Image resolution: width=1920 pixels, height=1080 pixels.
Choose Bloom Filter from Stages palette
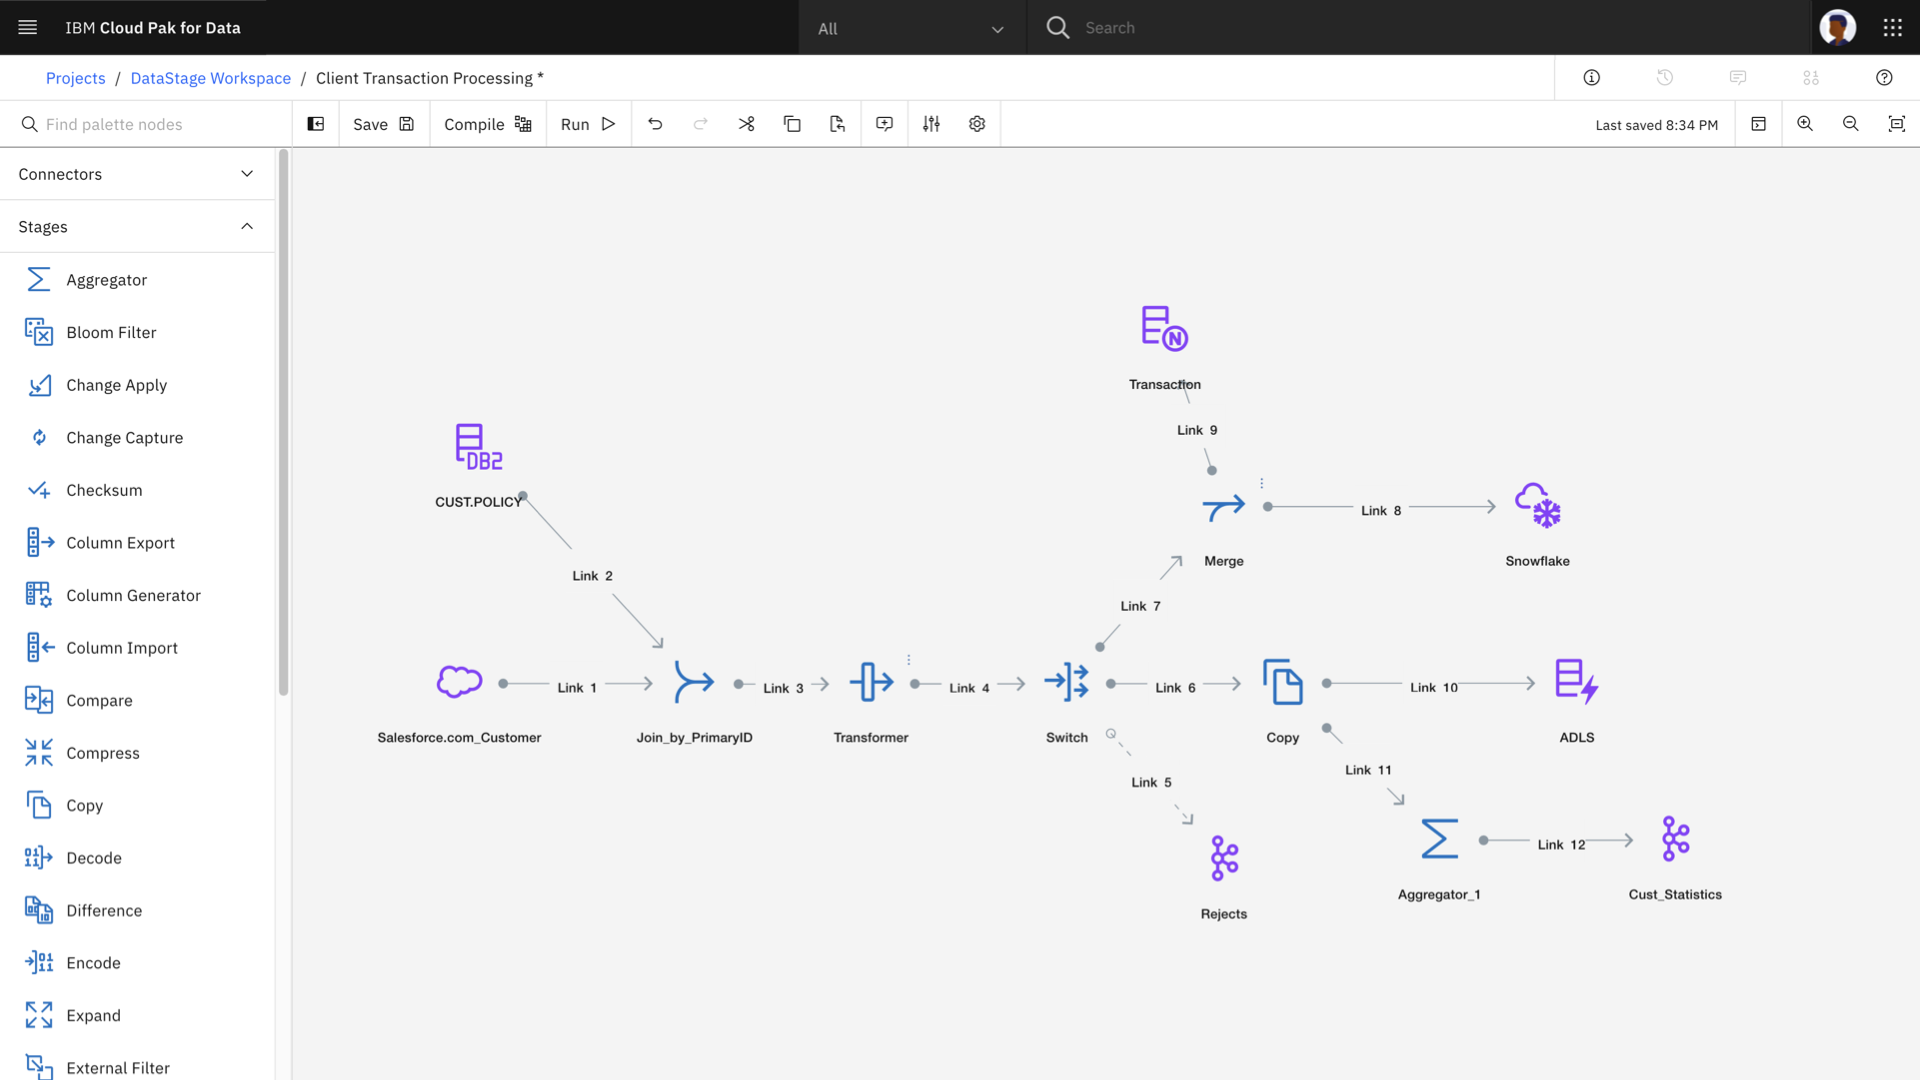point(111,333)
